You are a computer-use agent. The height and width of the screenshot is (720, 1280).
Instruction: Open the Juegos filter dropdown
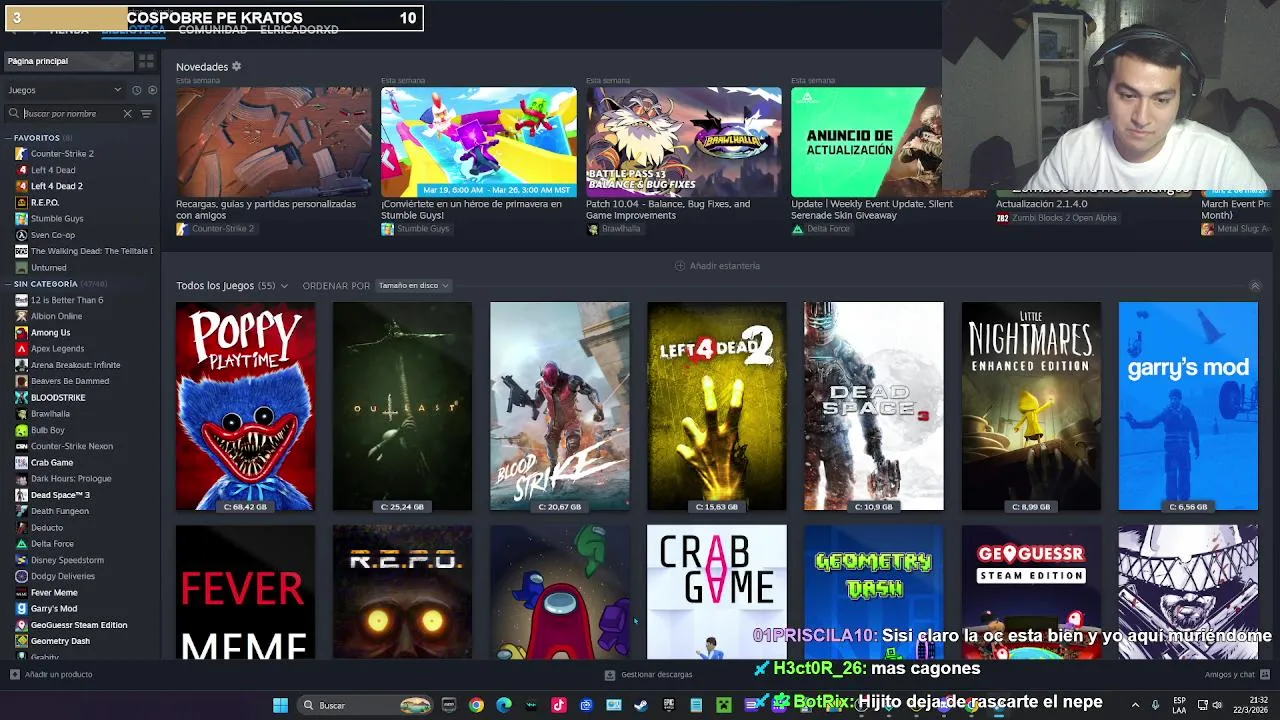(x=65, y=90)
